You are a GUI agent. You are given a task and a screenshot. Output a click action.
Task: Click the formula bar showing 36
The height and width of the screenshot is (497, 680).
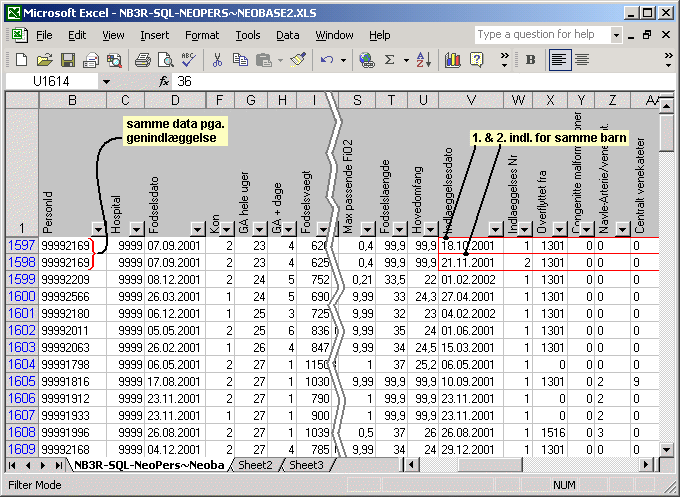(424, 81)
